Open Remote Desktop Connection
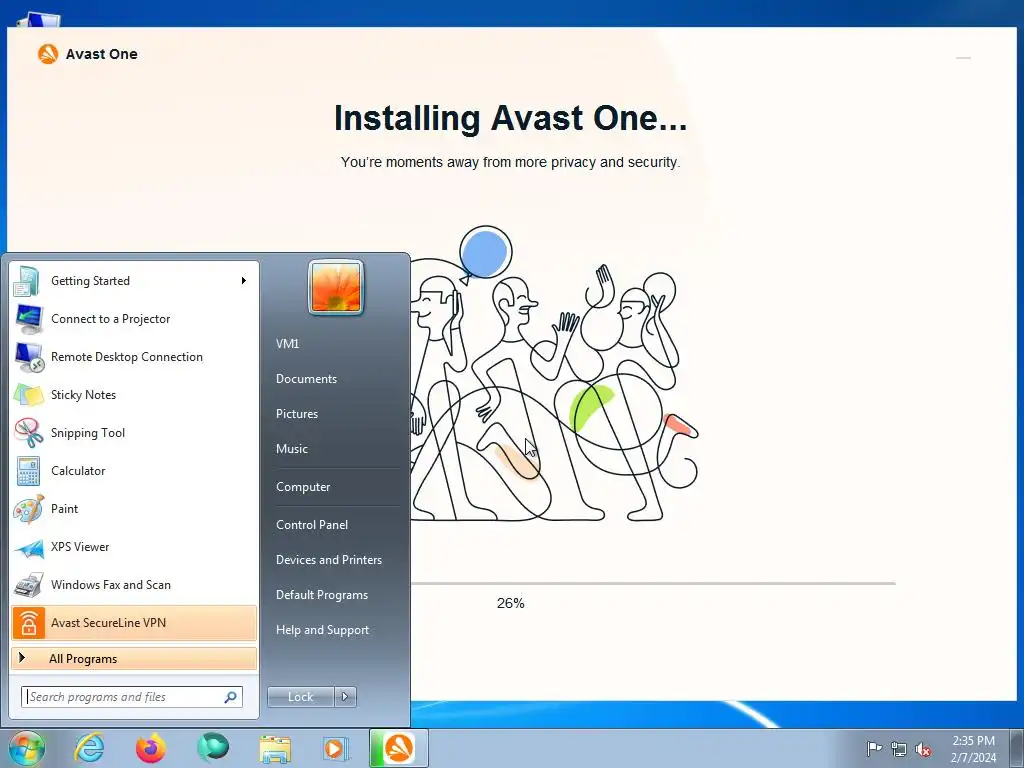The height and width of the screenshot is (768, 1024). (x=134, y=357)
